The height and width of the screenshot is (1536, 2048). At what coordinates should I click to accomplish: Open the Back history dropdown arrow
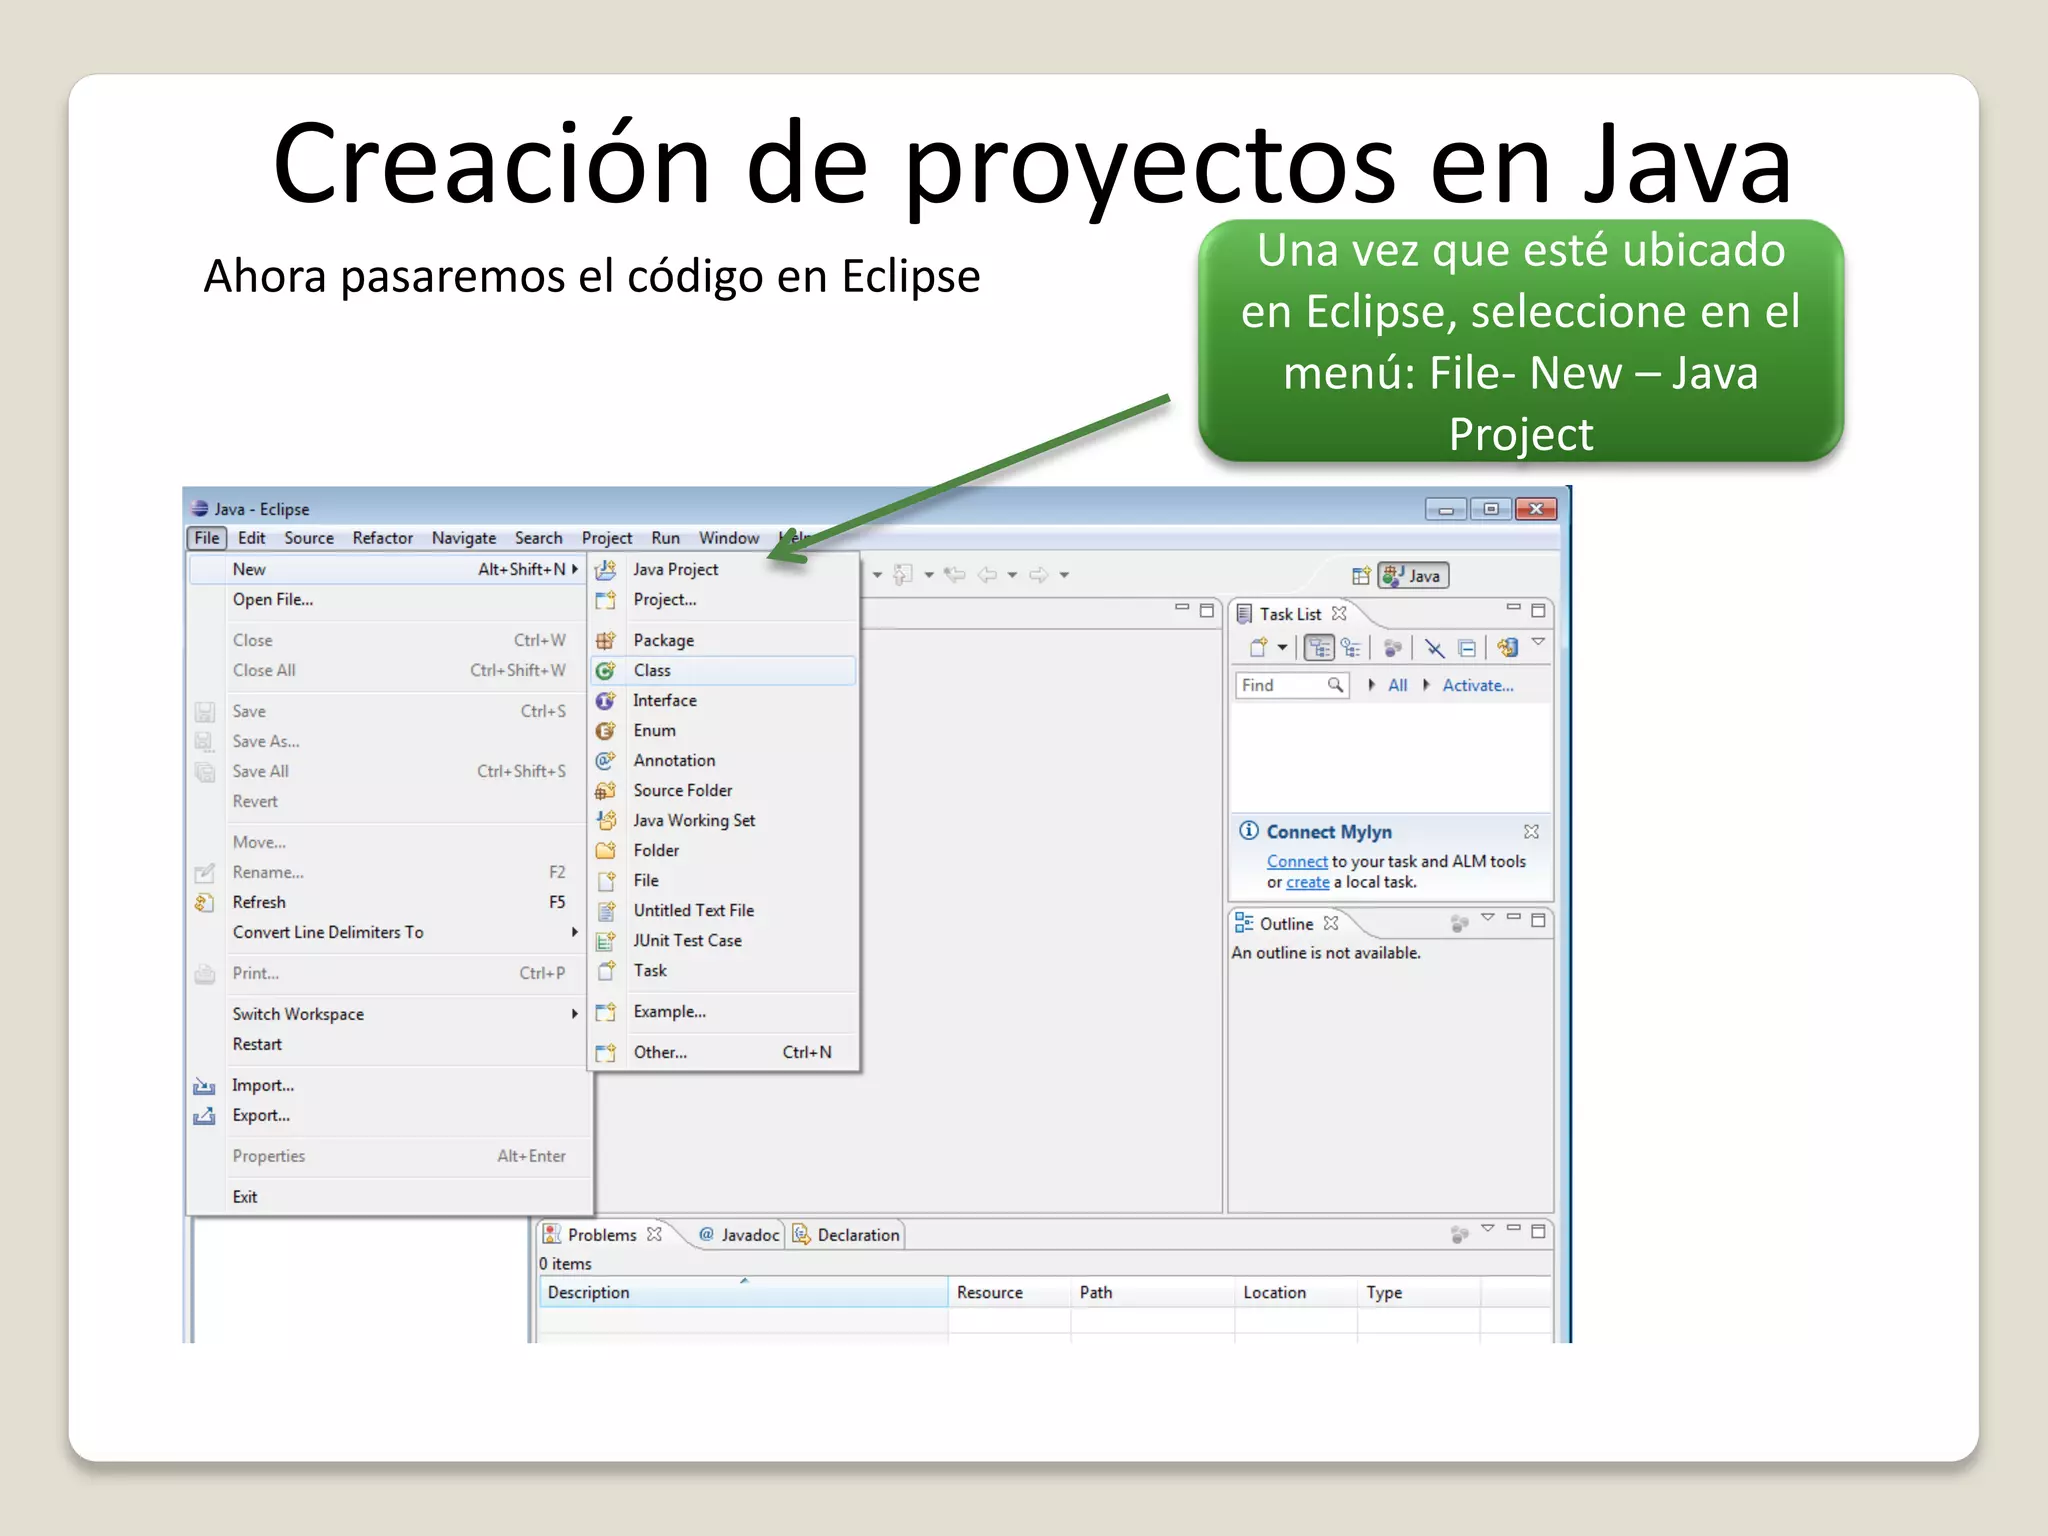(x=1012, y=575)
